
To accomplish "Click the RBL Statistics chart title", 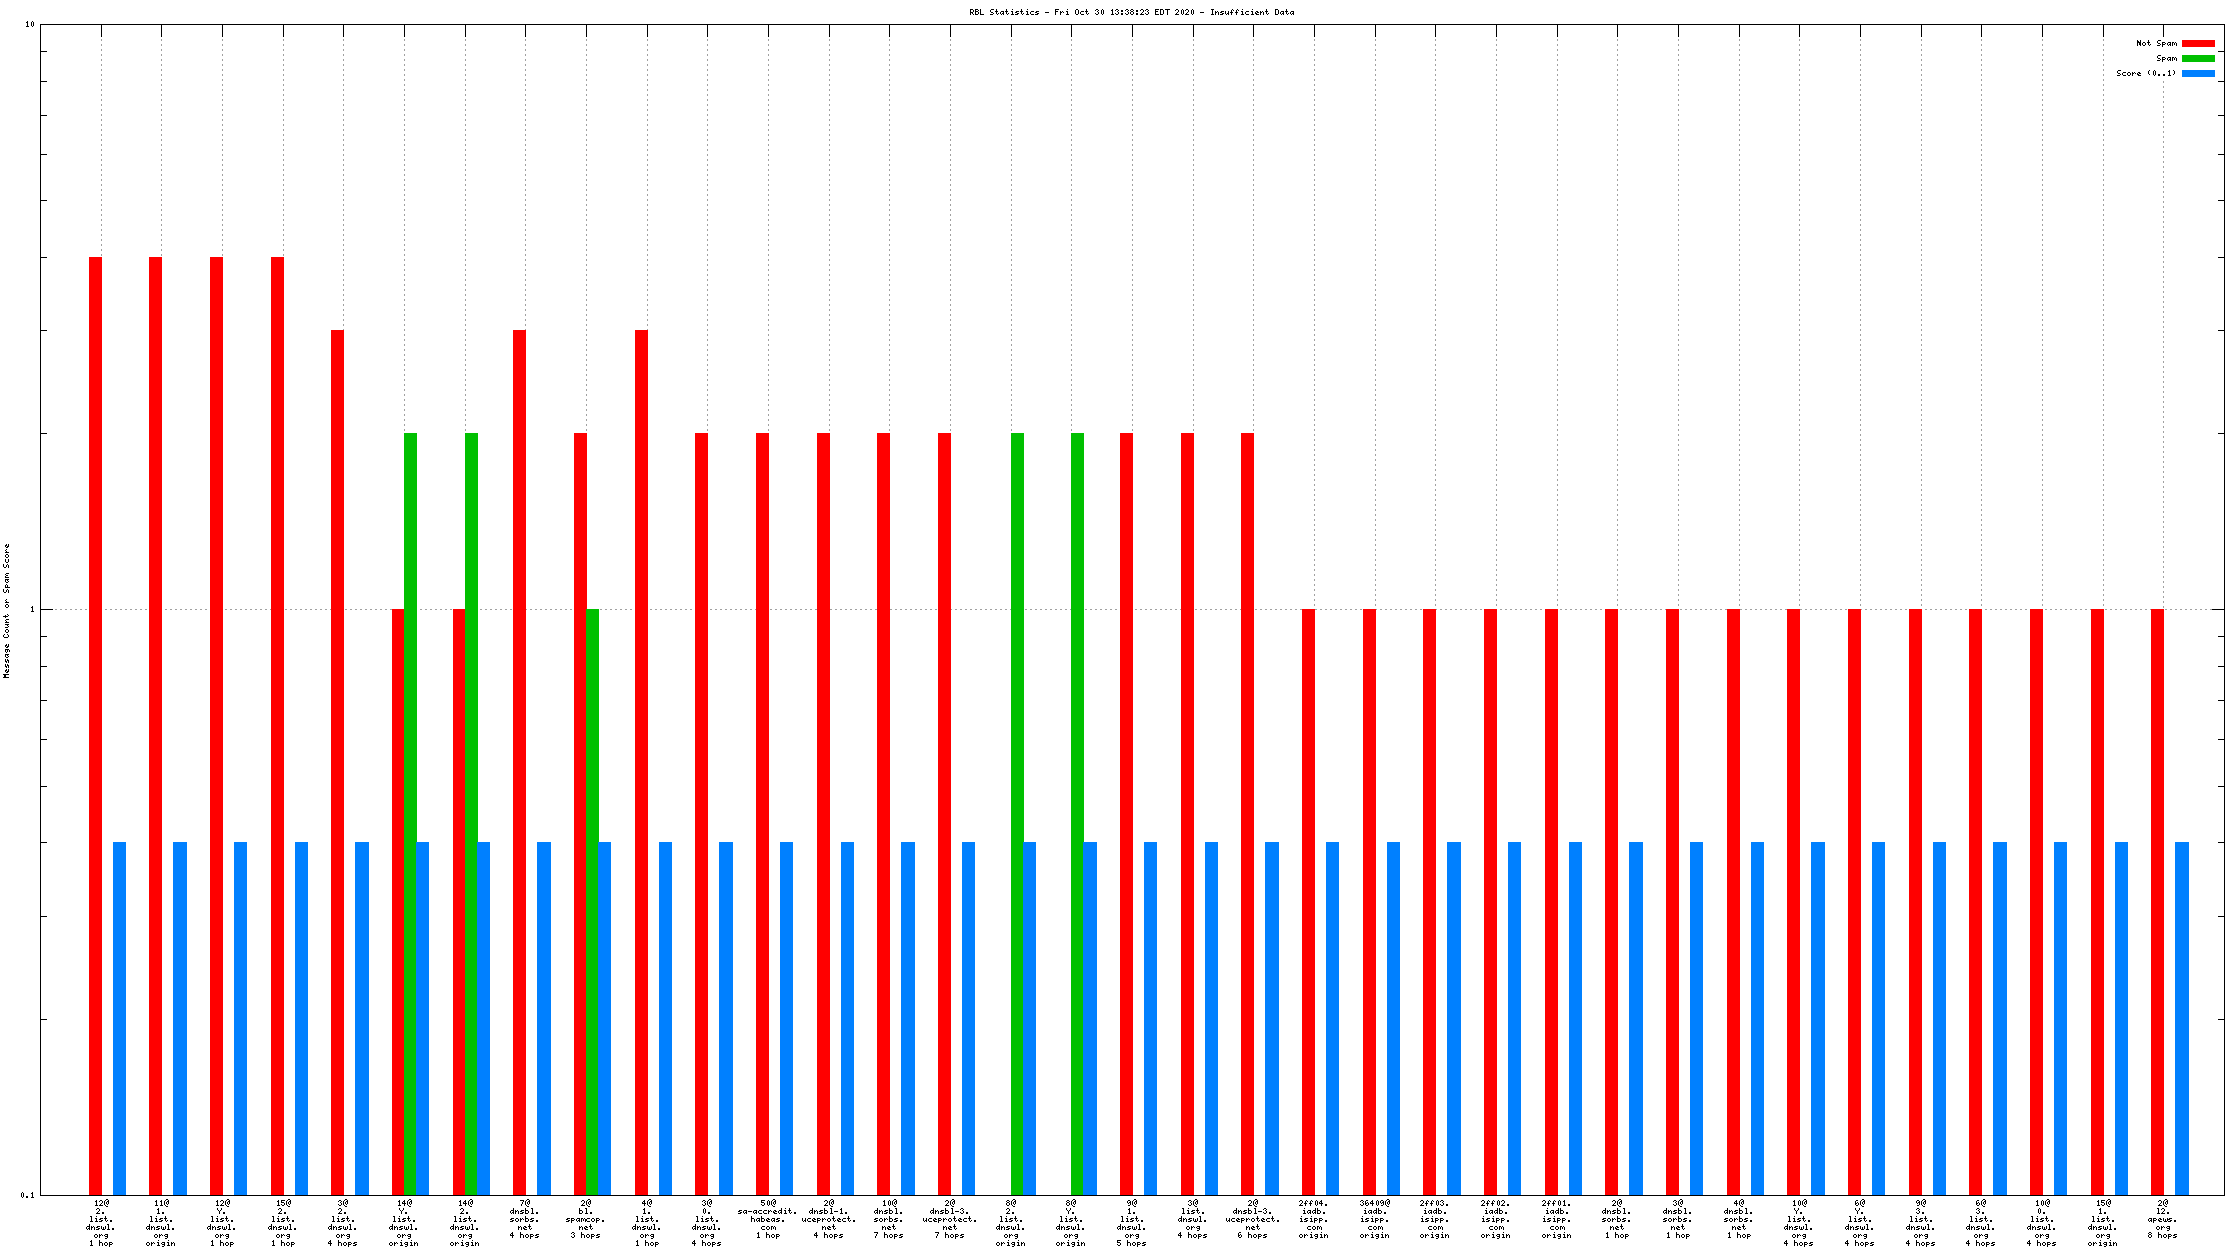I will (1131, 12).
